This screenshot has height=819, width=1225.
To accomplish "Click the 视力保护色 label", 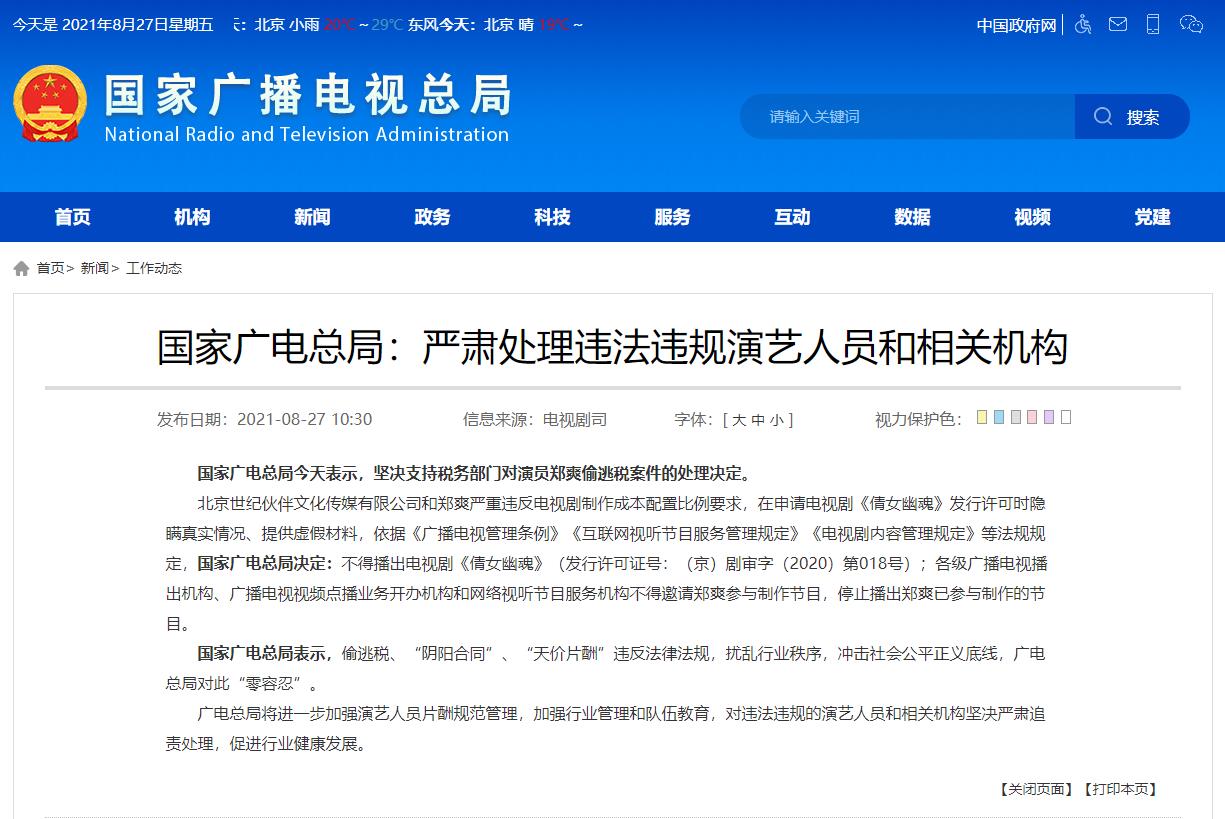I will coord(918,420).
